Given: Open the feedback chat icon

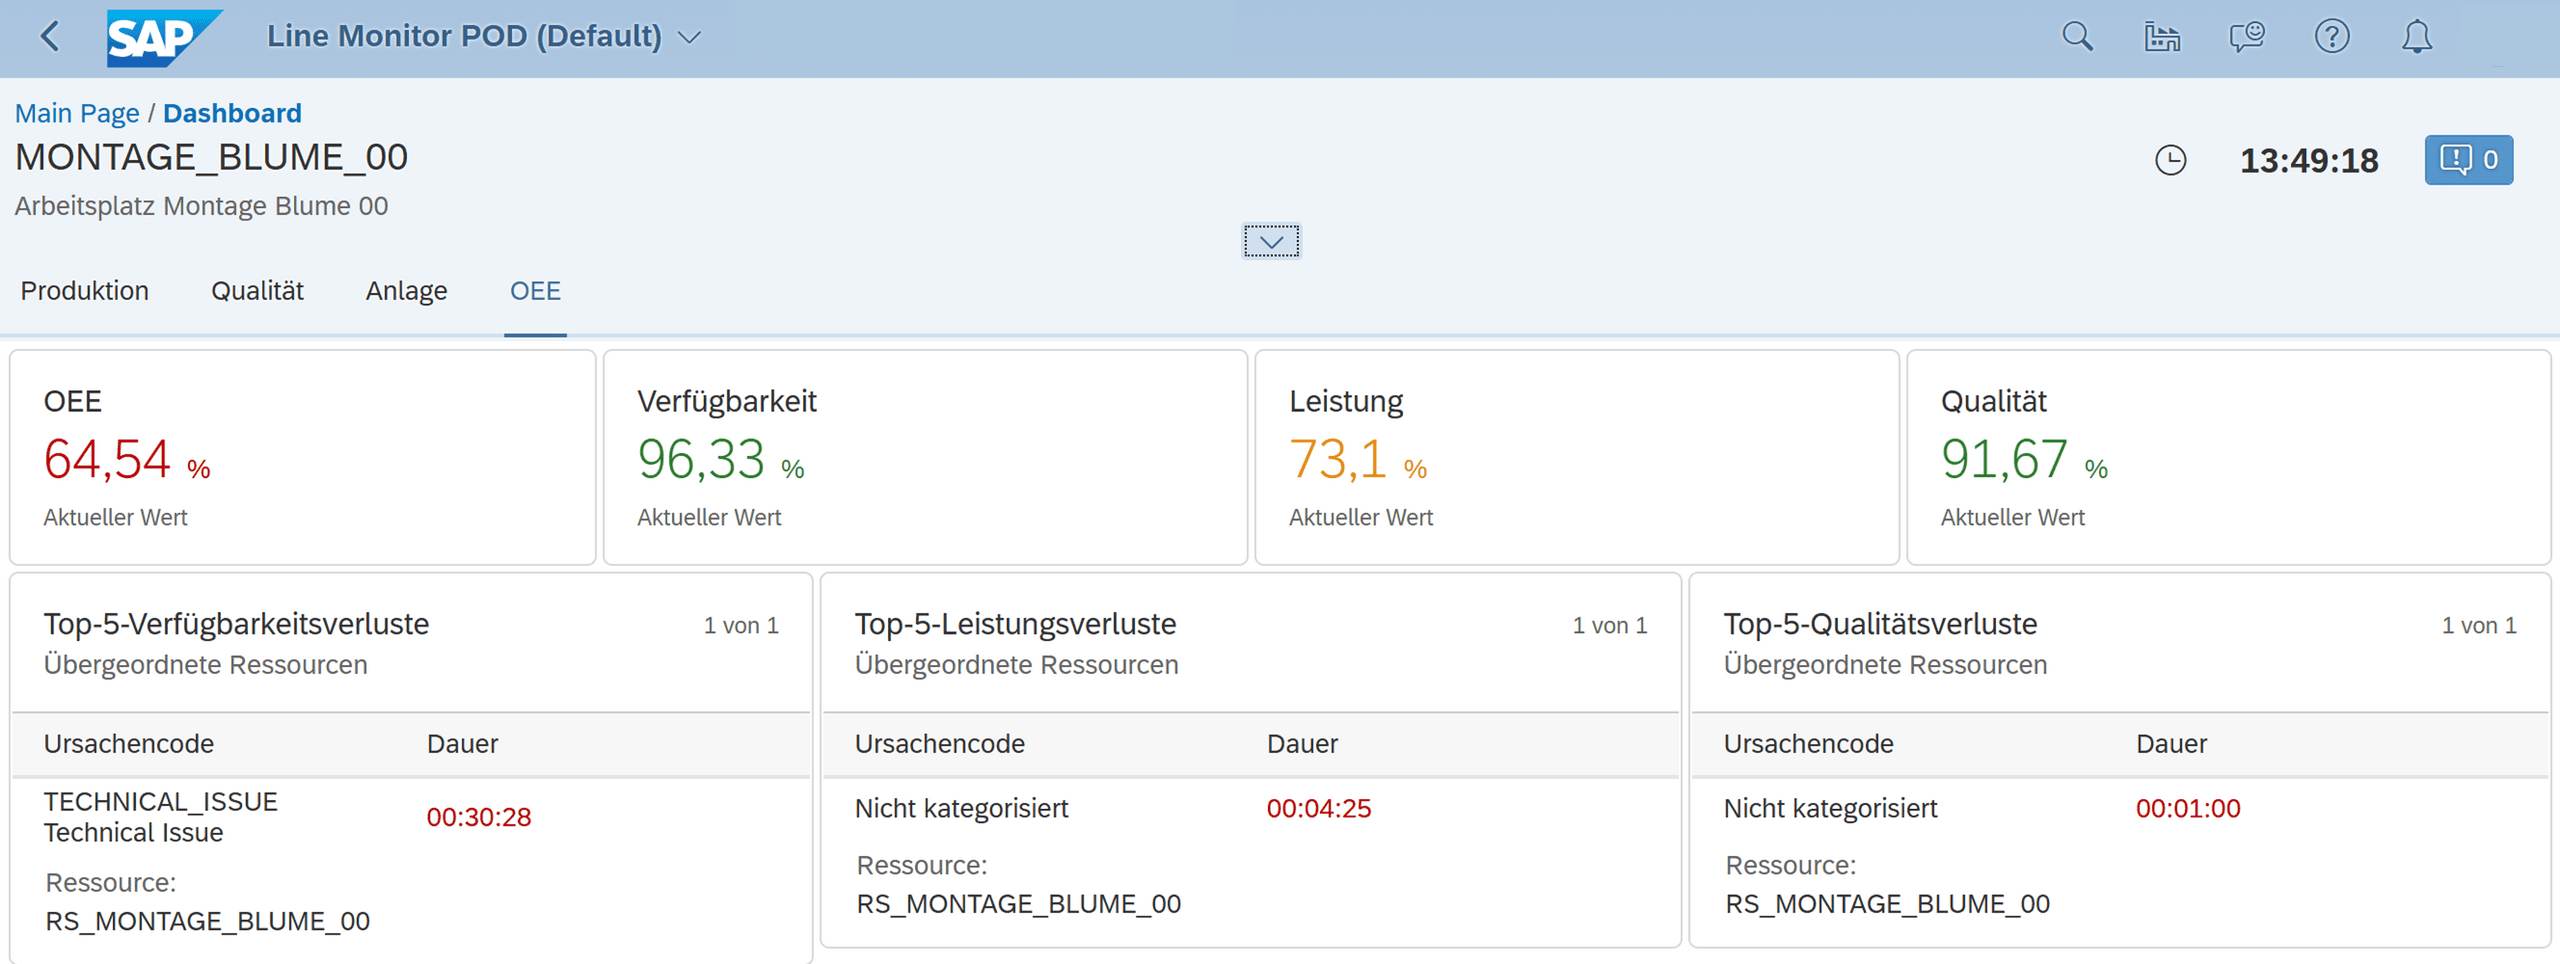Looking at the screenshot, I should 2246,36.
